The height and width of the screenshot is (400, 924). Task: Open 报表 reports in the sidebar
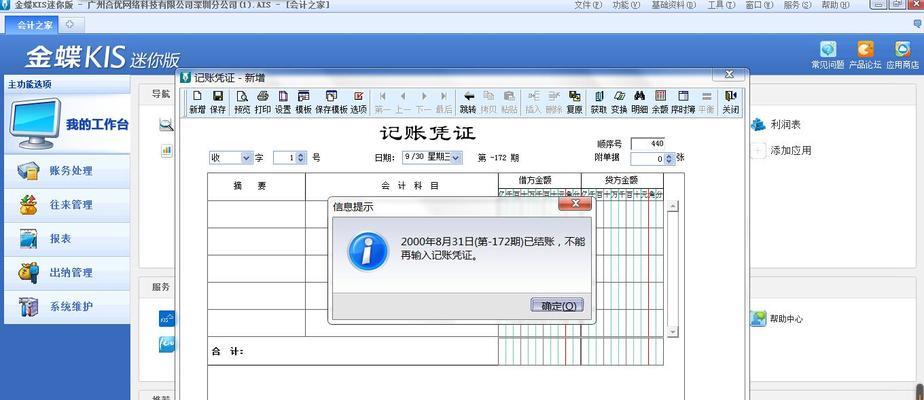click(x=67, y=239)
